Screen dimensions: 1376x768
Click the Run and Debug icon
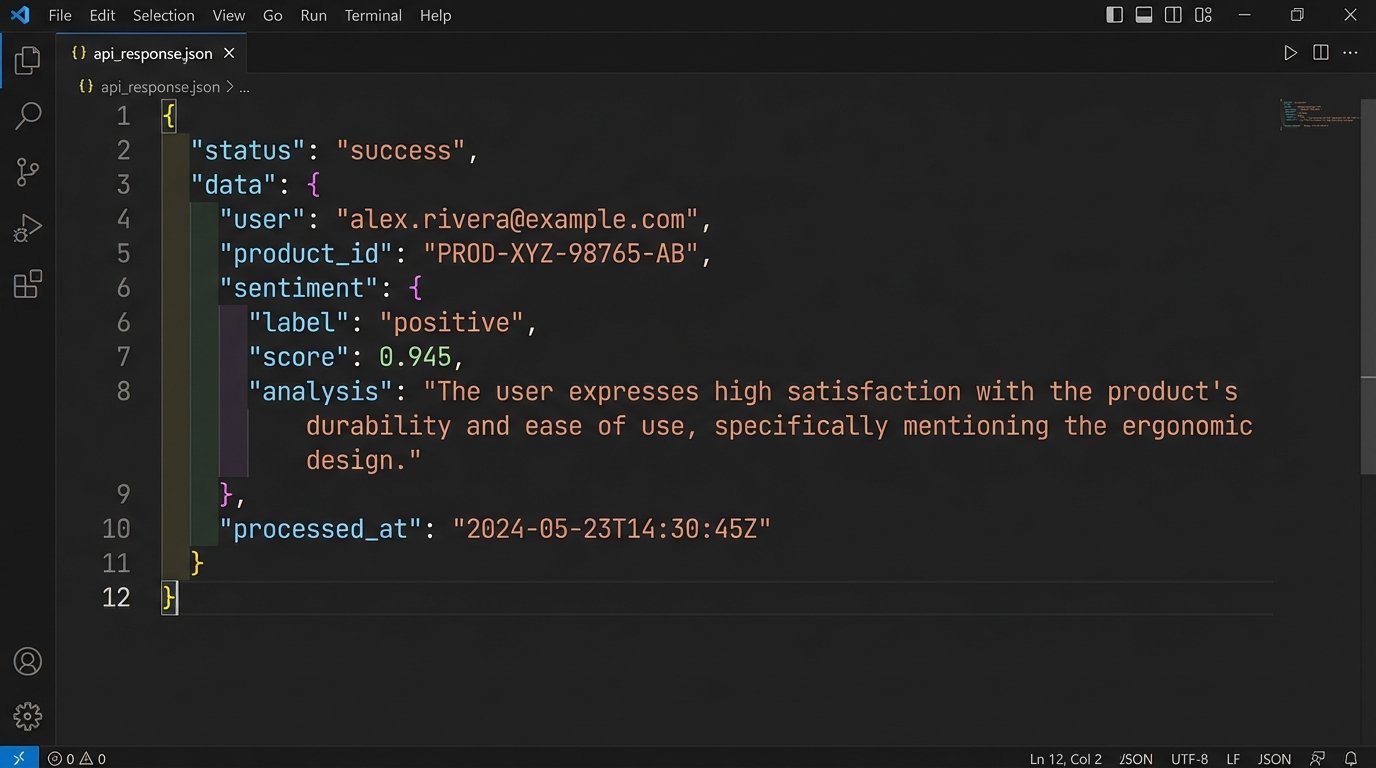pyautogui.click(x=27, y=227)
